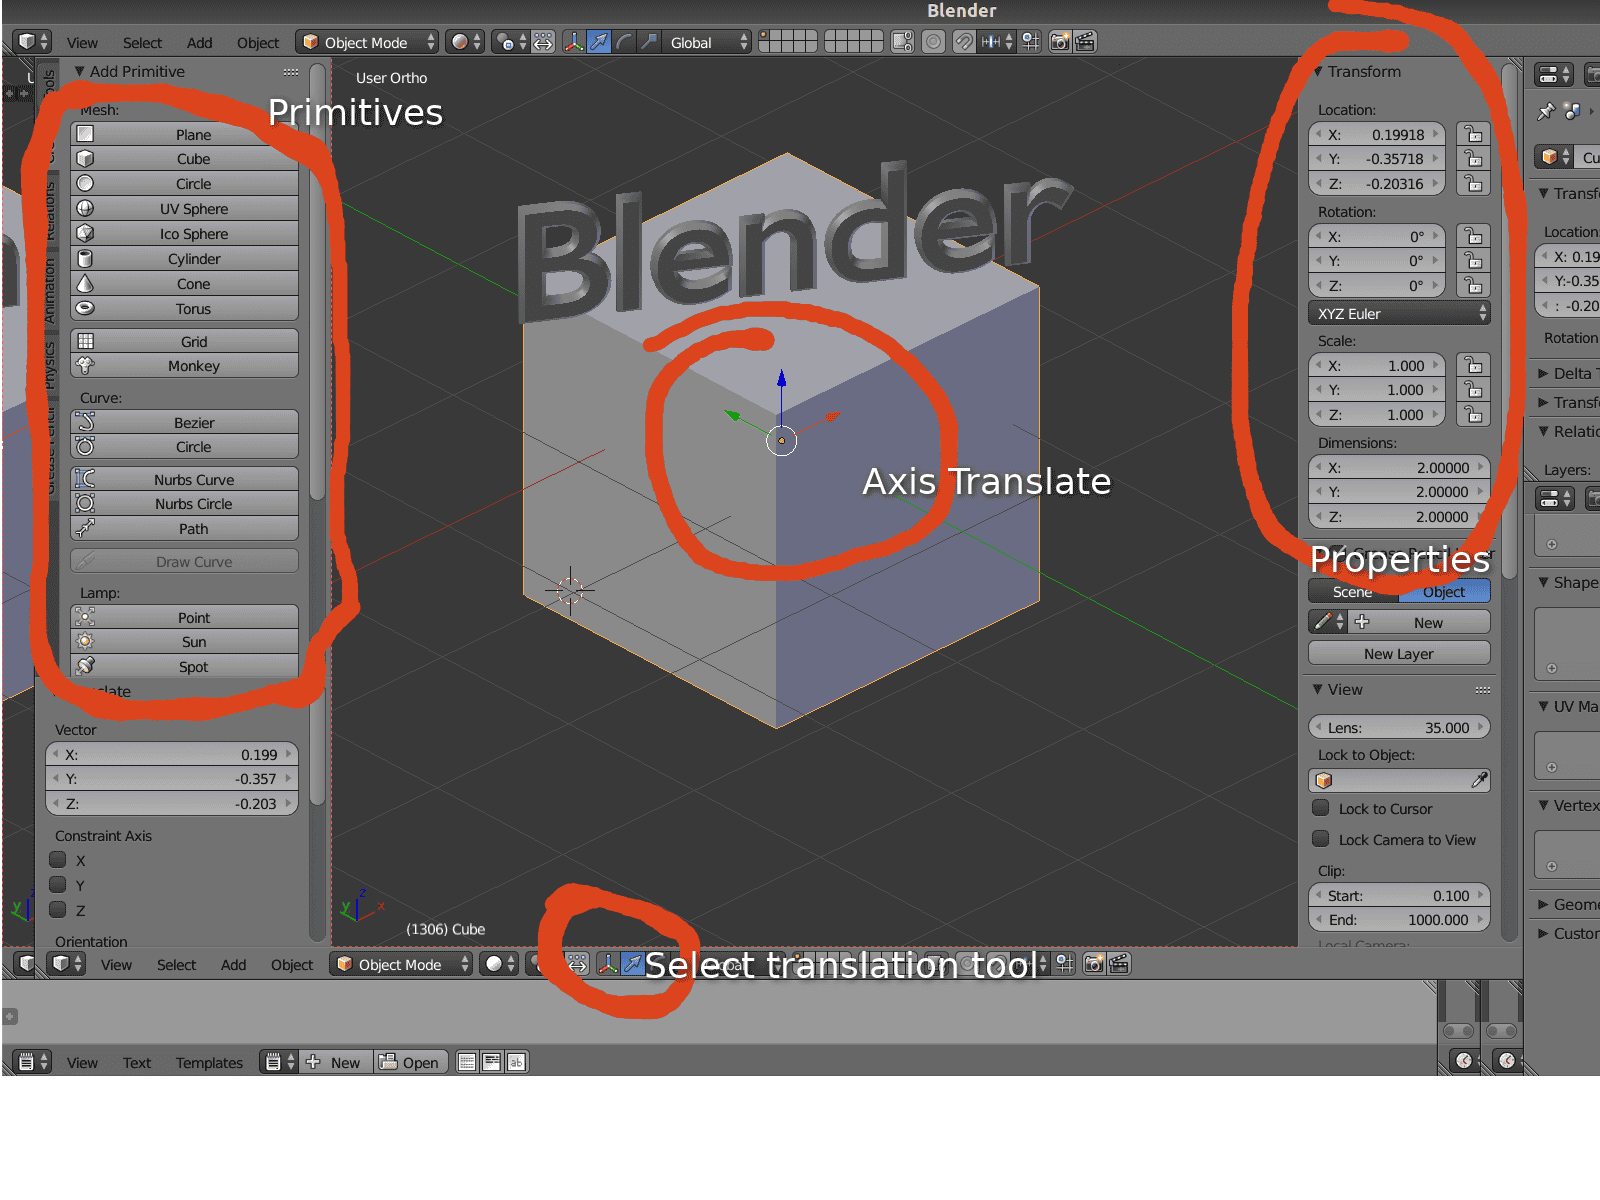Screen dimensions: 1600x1200
Task: Click the Dimensions X 2.00000 field
Action: pos(1399,467)
